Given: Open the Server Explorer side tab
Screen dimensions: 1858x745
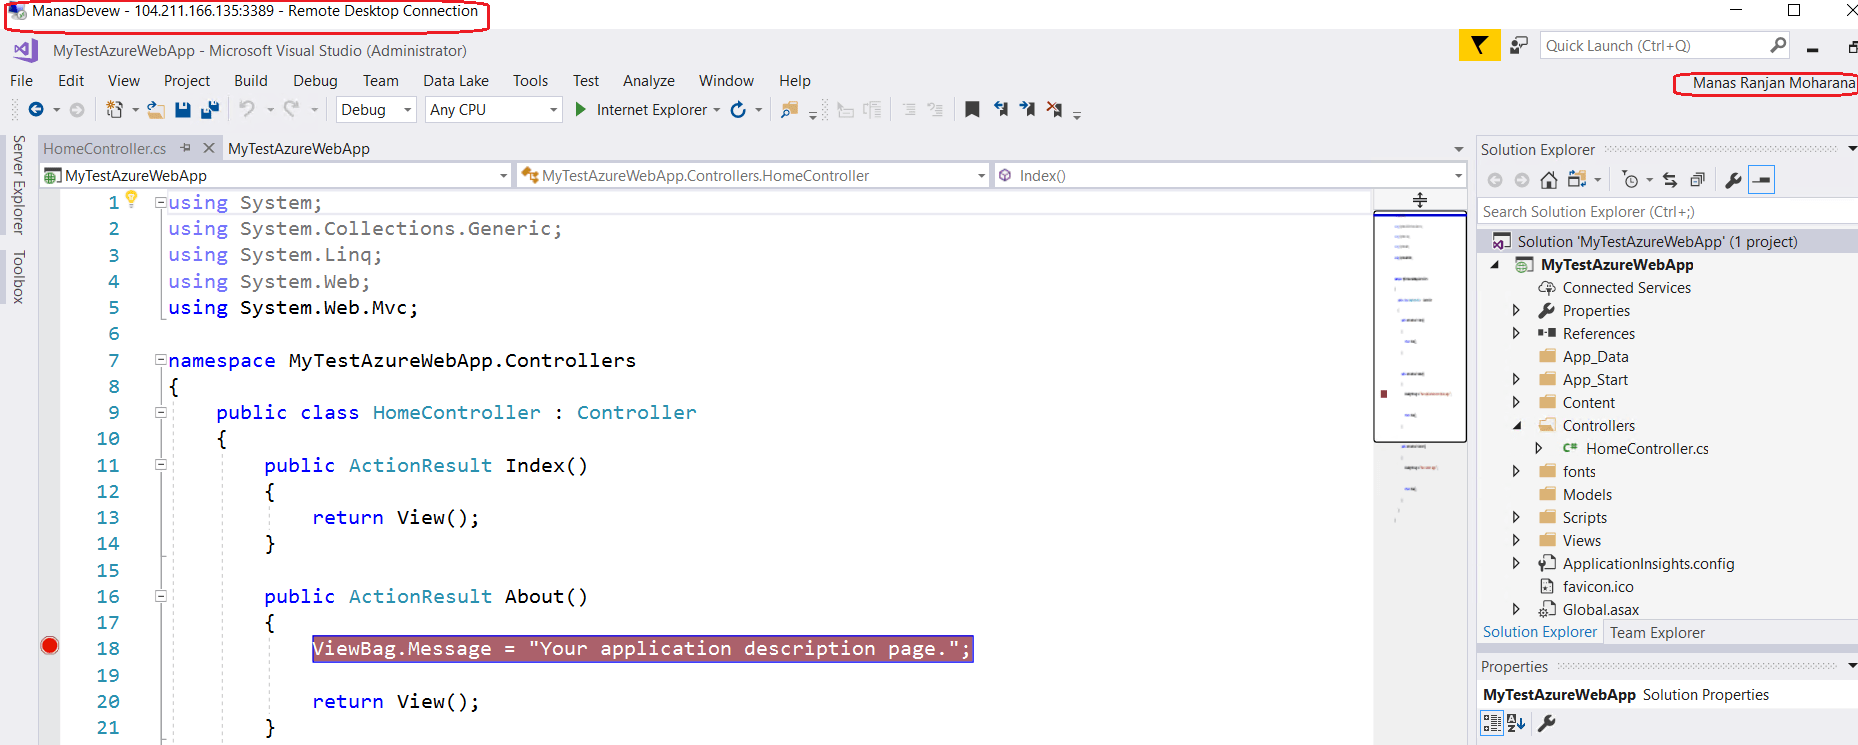Looking at the screenshot, I should click(x=18, y=184).
